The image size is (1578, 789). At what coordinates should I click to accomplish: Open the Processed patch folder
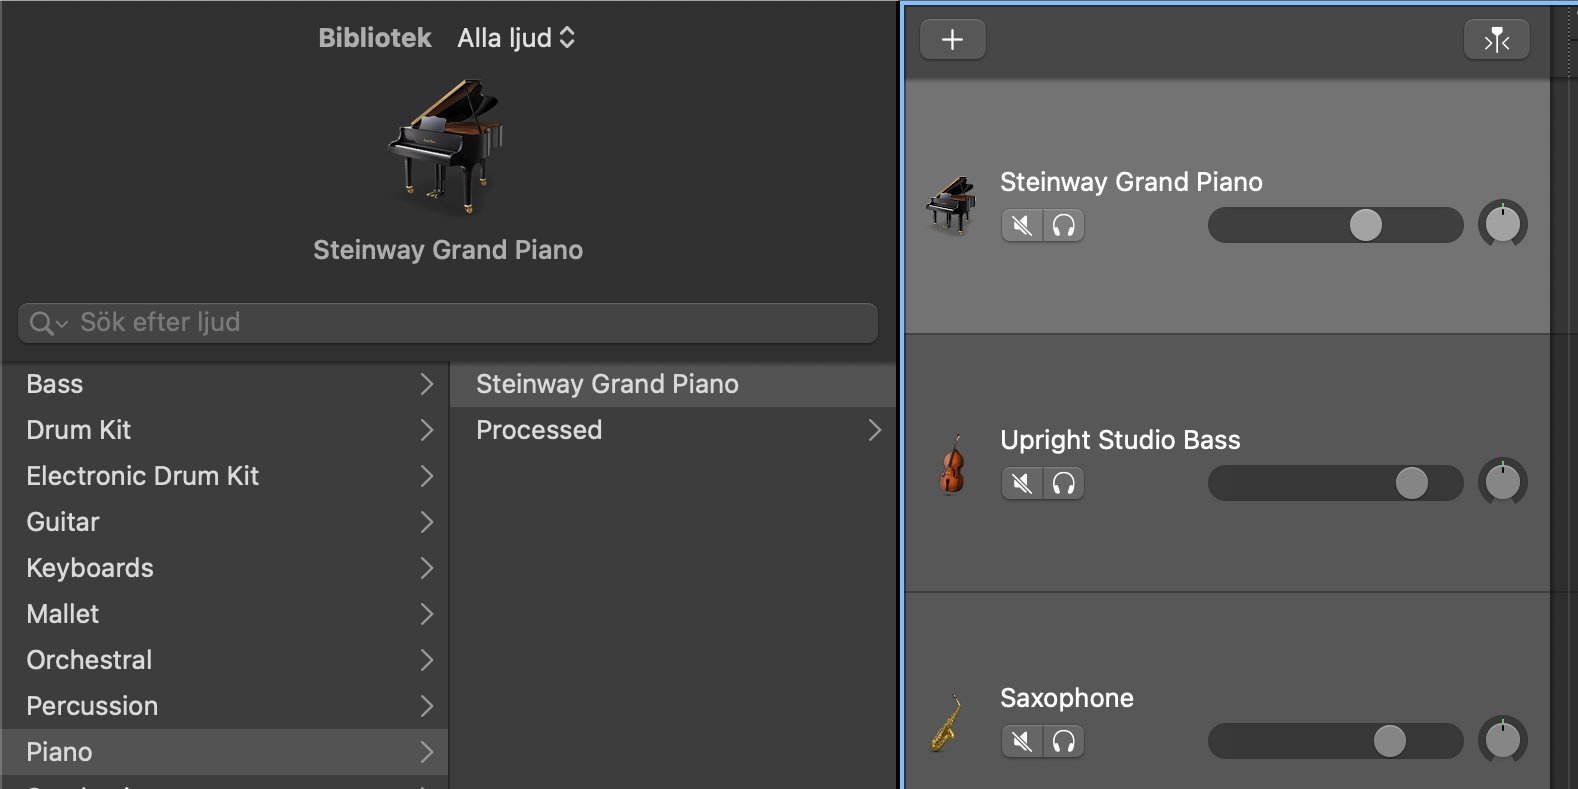[x=673, y=430]
